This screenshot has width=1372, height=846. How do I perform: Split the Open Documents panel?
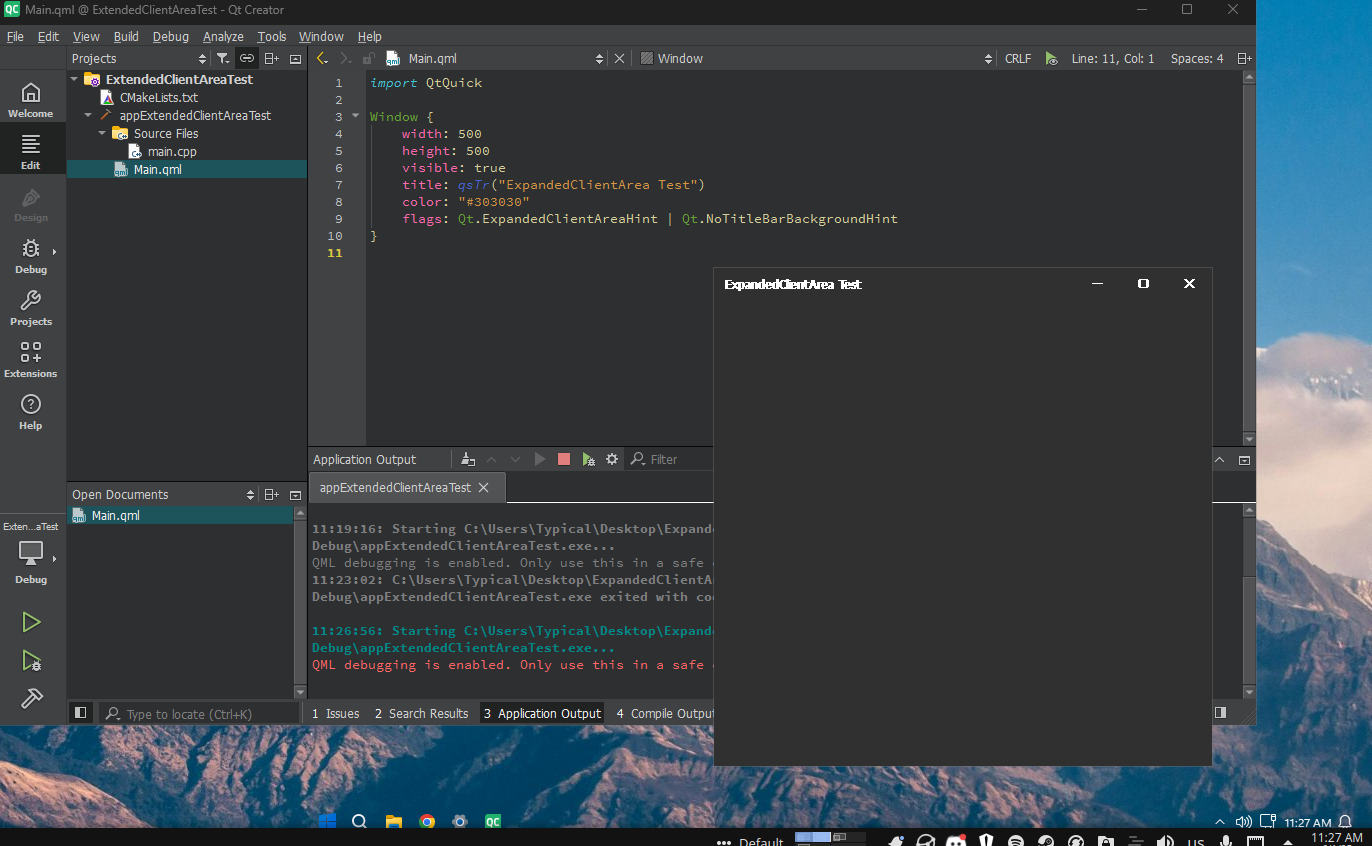[271, 495]
